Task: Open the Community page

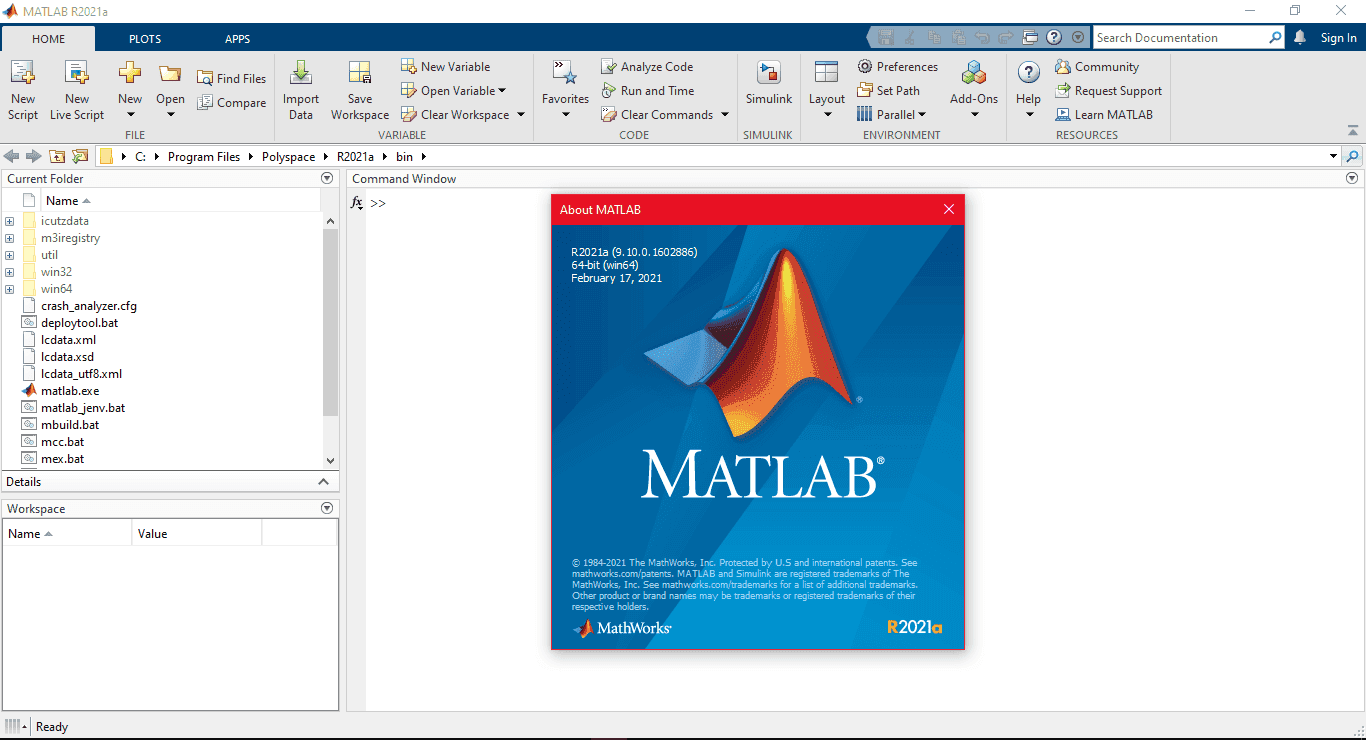Action: click(1097, 66)
